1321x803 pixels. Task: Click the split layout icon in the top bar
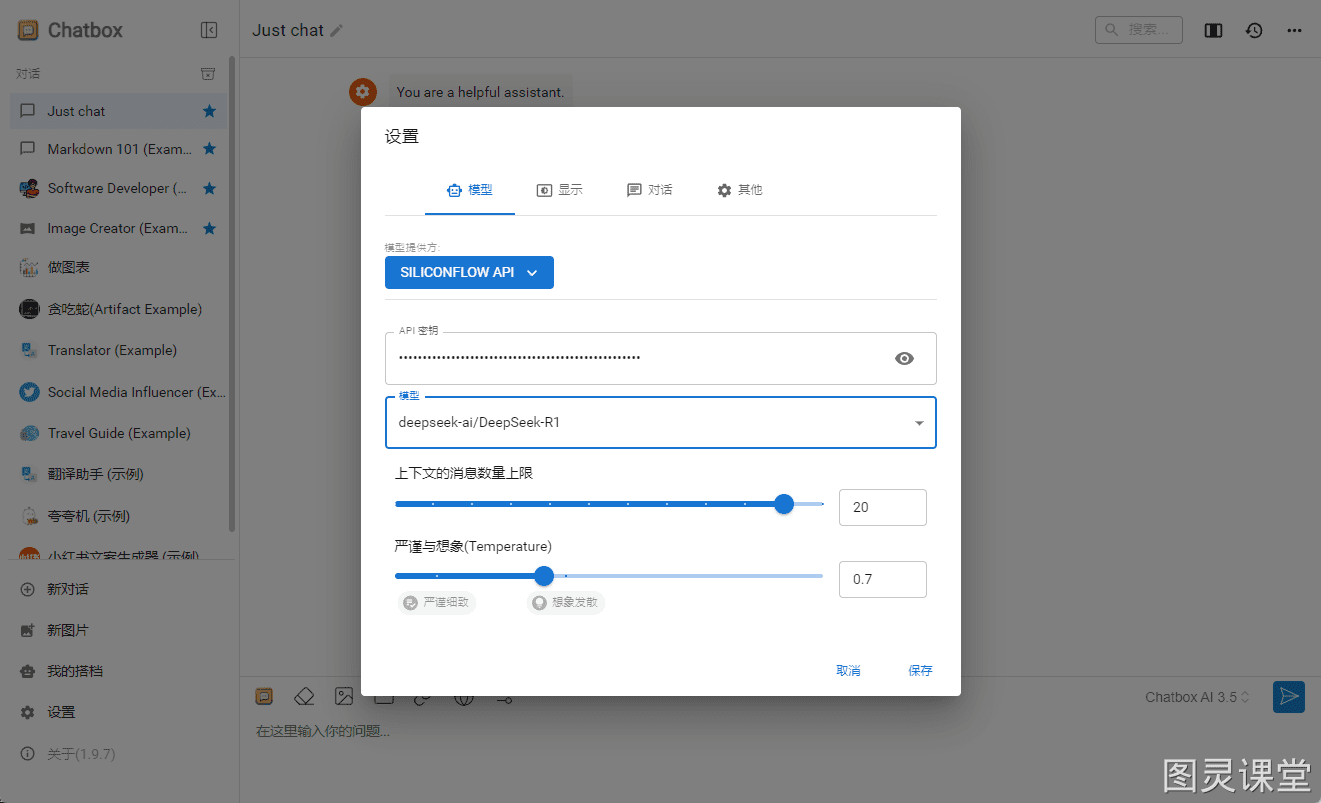click(x=1213, y=30)
